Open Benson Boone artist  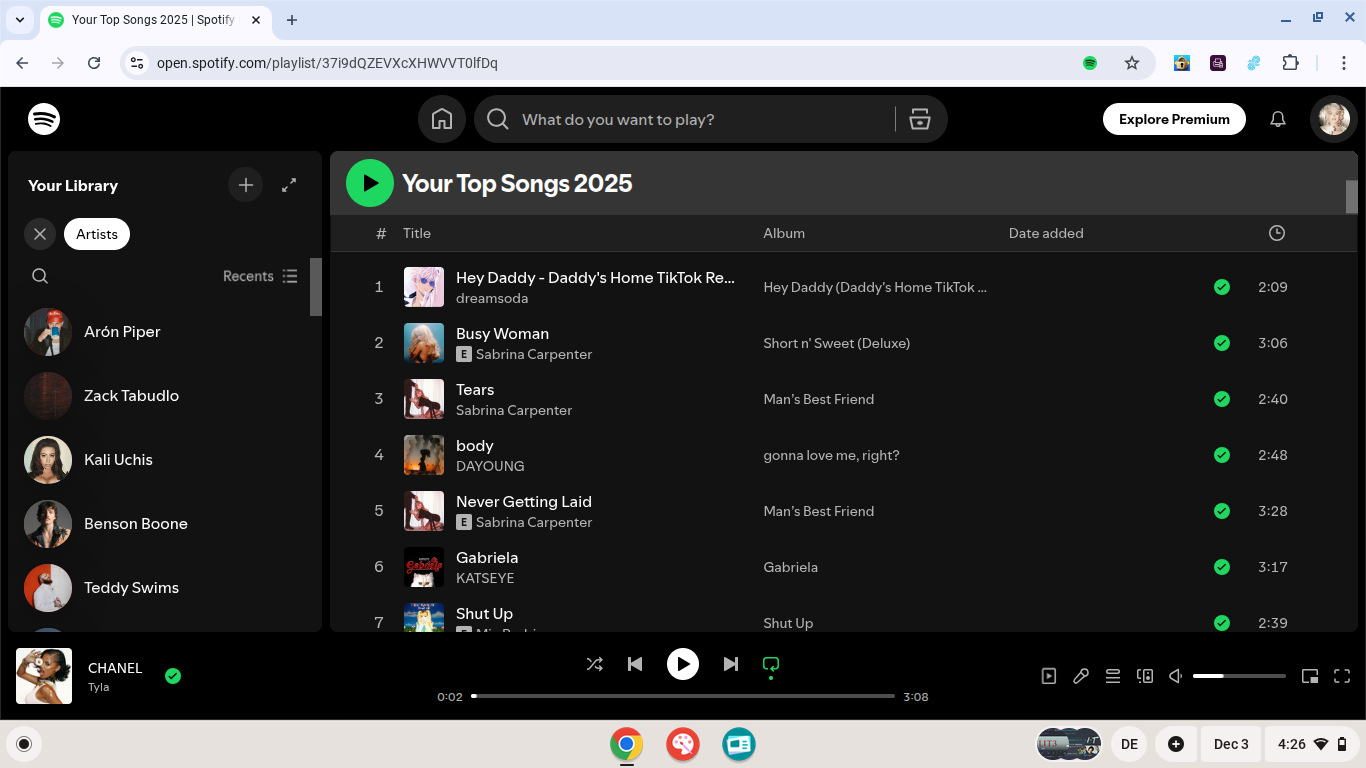[165, 524]
